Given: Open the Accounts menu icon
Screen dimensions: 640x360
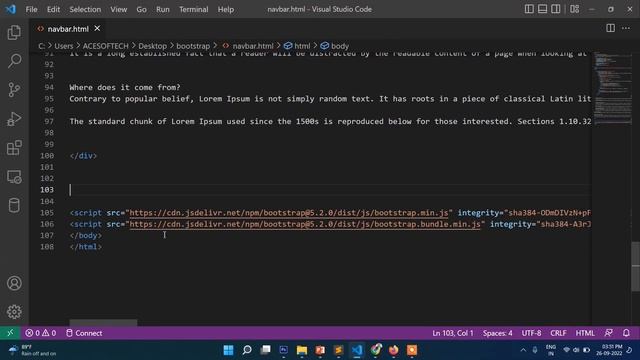Looking at the screenshot, I should (14, 283).
